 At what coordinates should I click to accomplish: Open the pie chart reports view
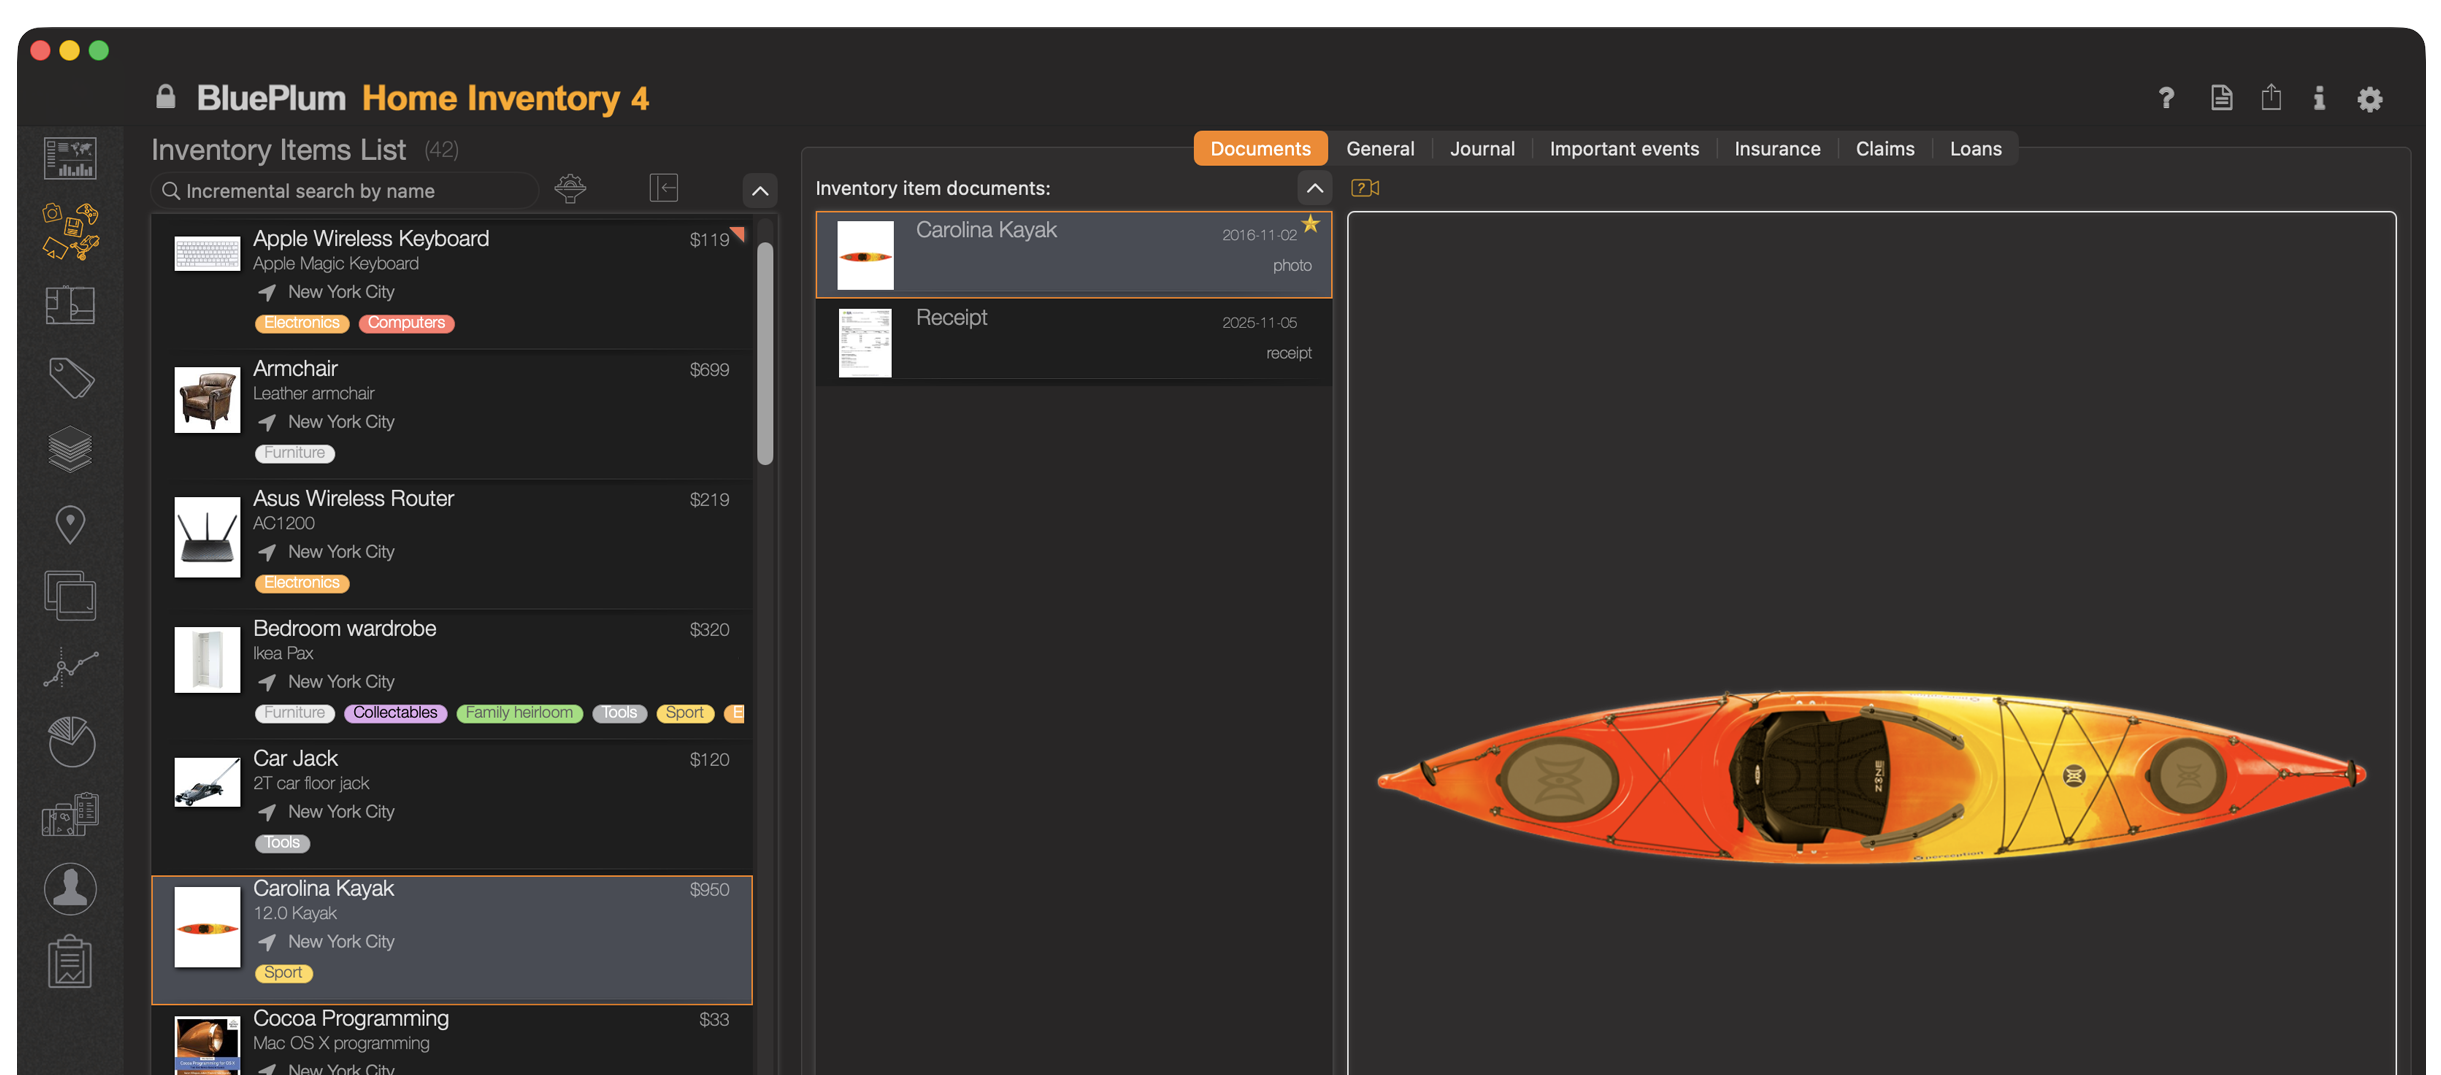pyautogui.click(x=70, y=741)
